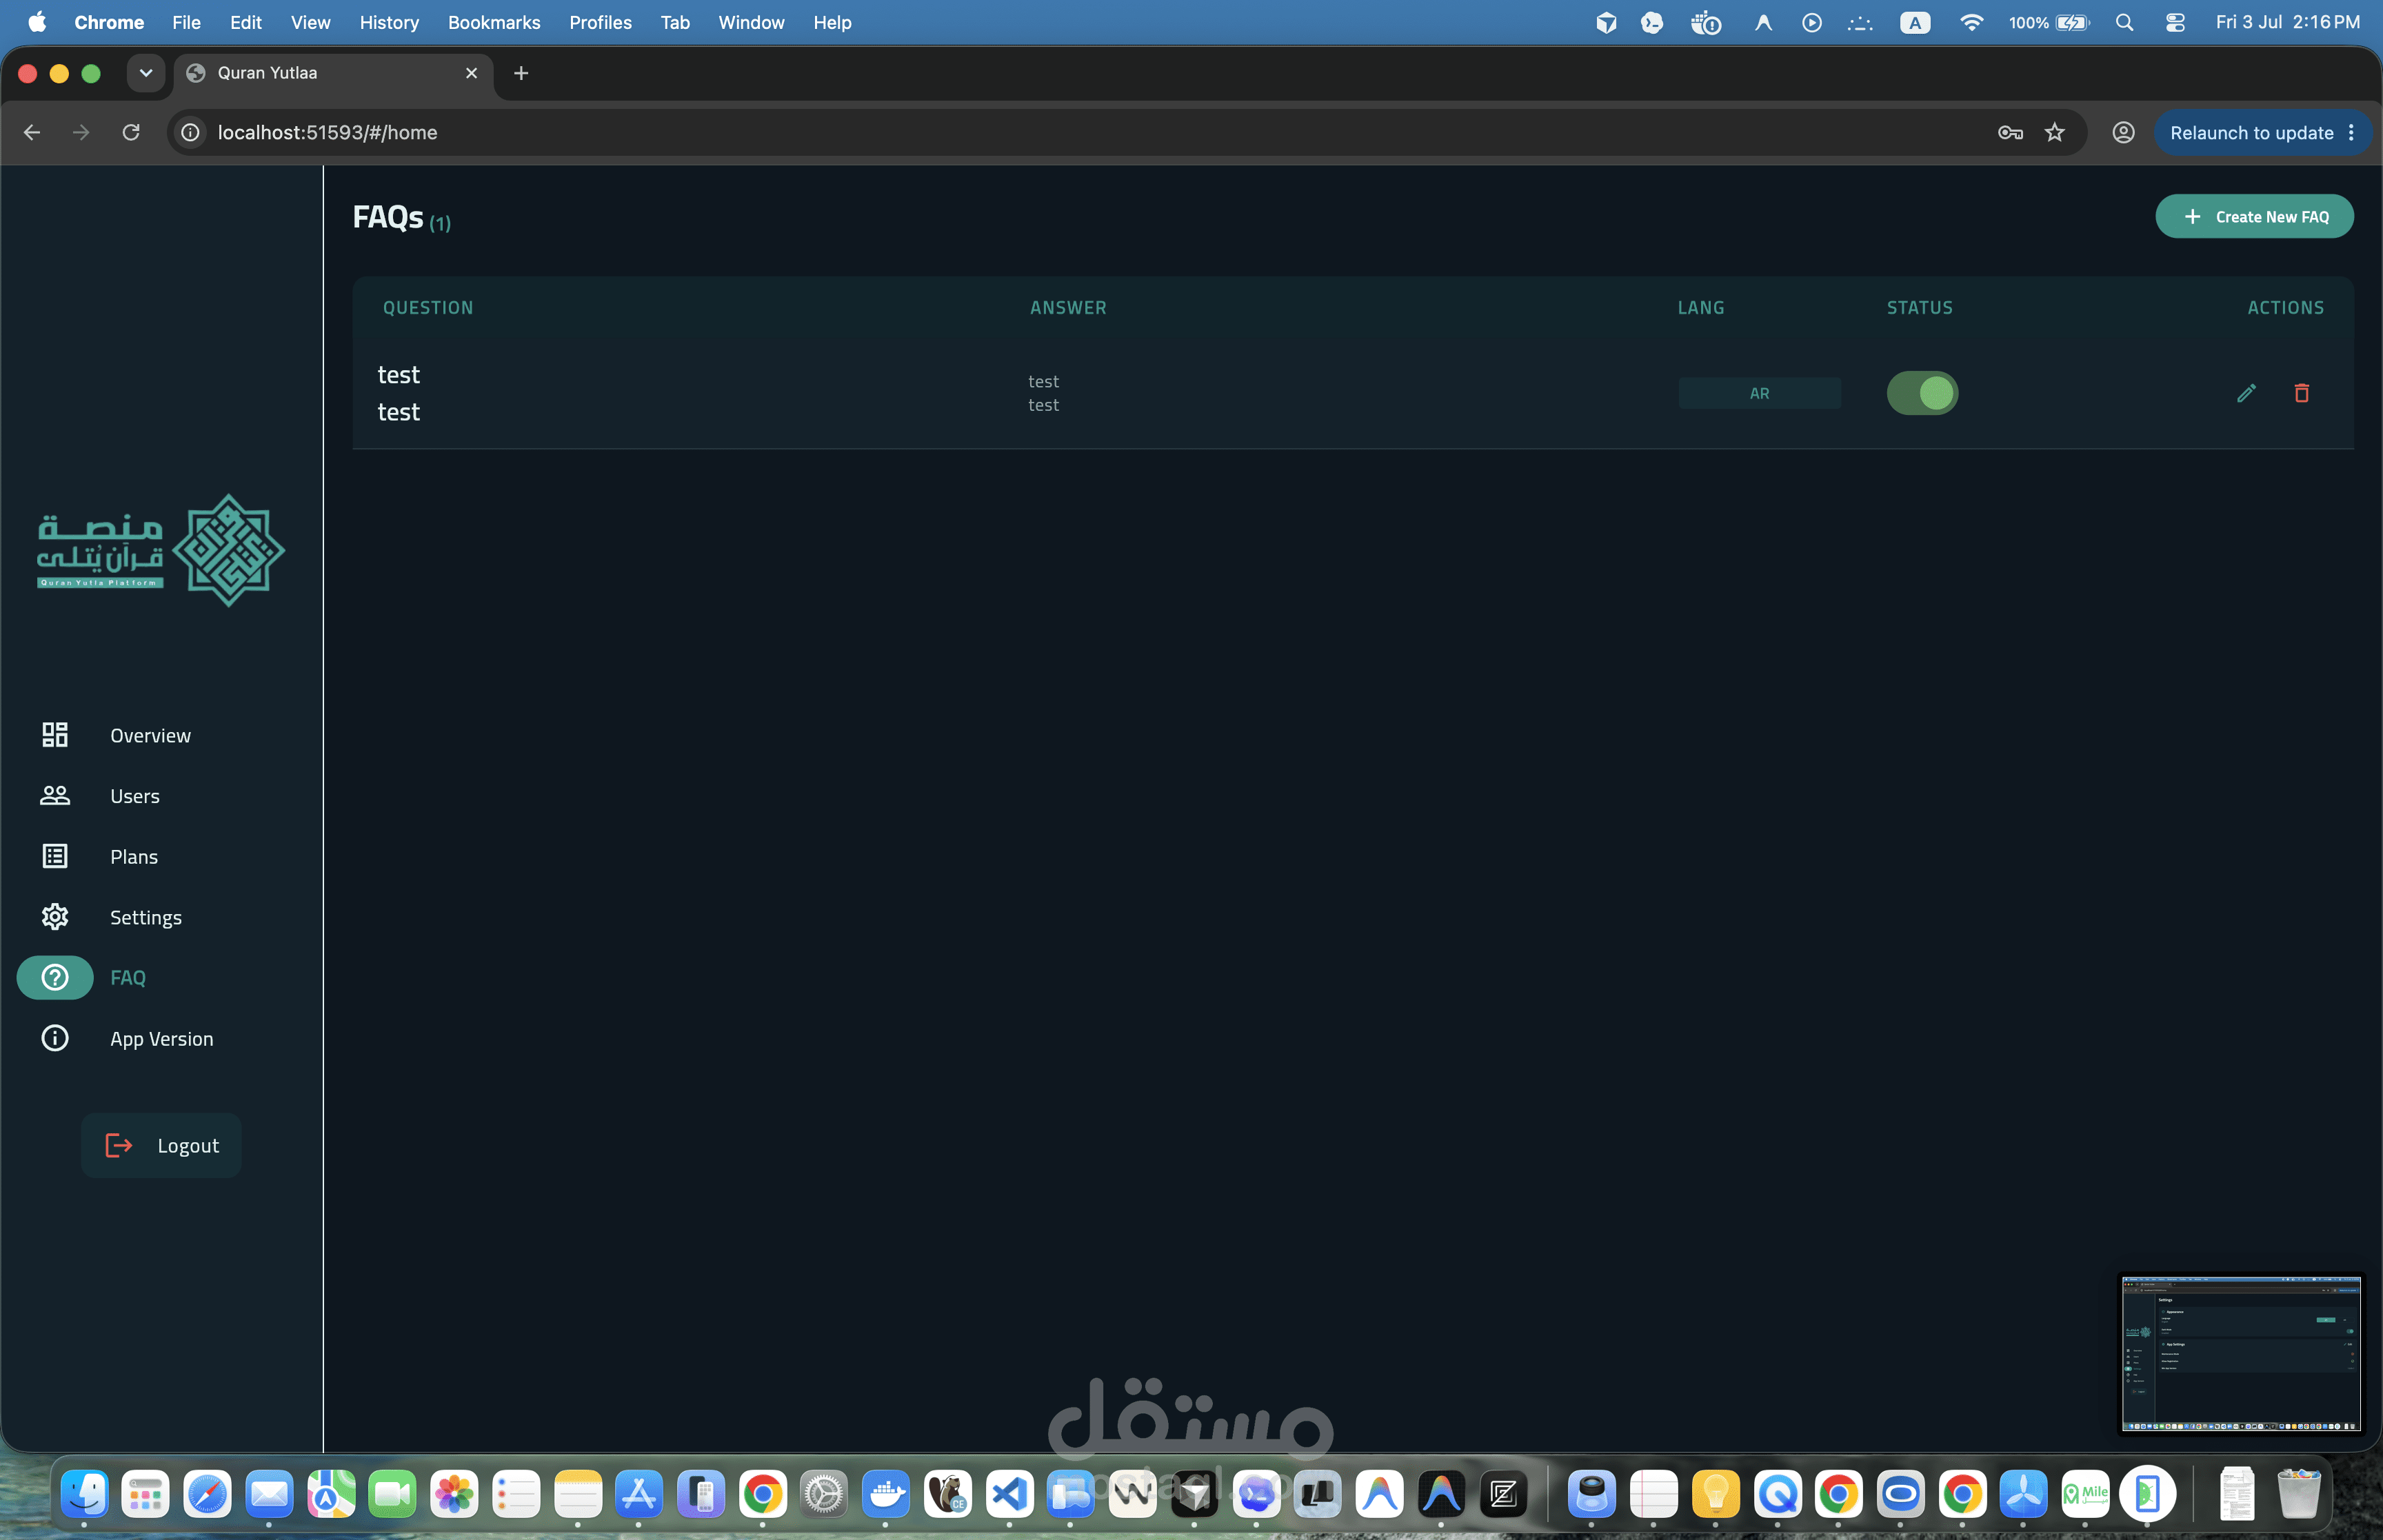Click the FAQs page heading
The width and height of the screenshot is (2383, 1540).
pos(388,217)
